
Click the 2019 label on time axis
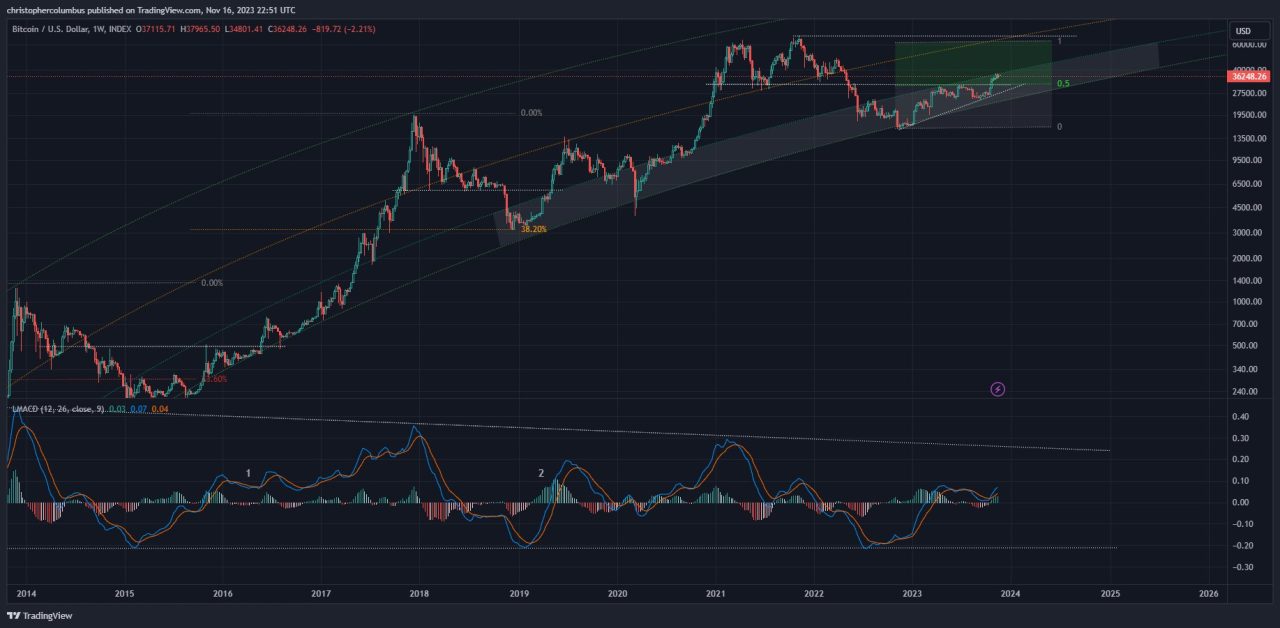point(518,593)
